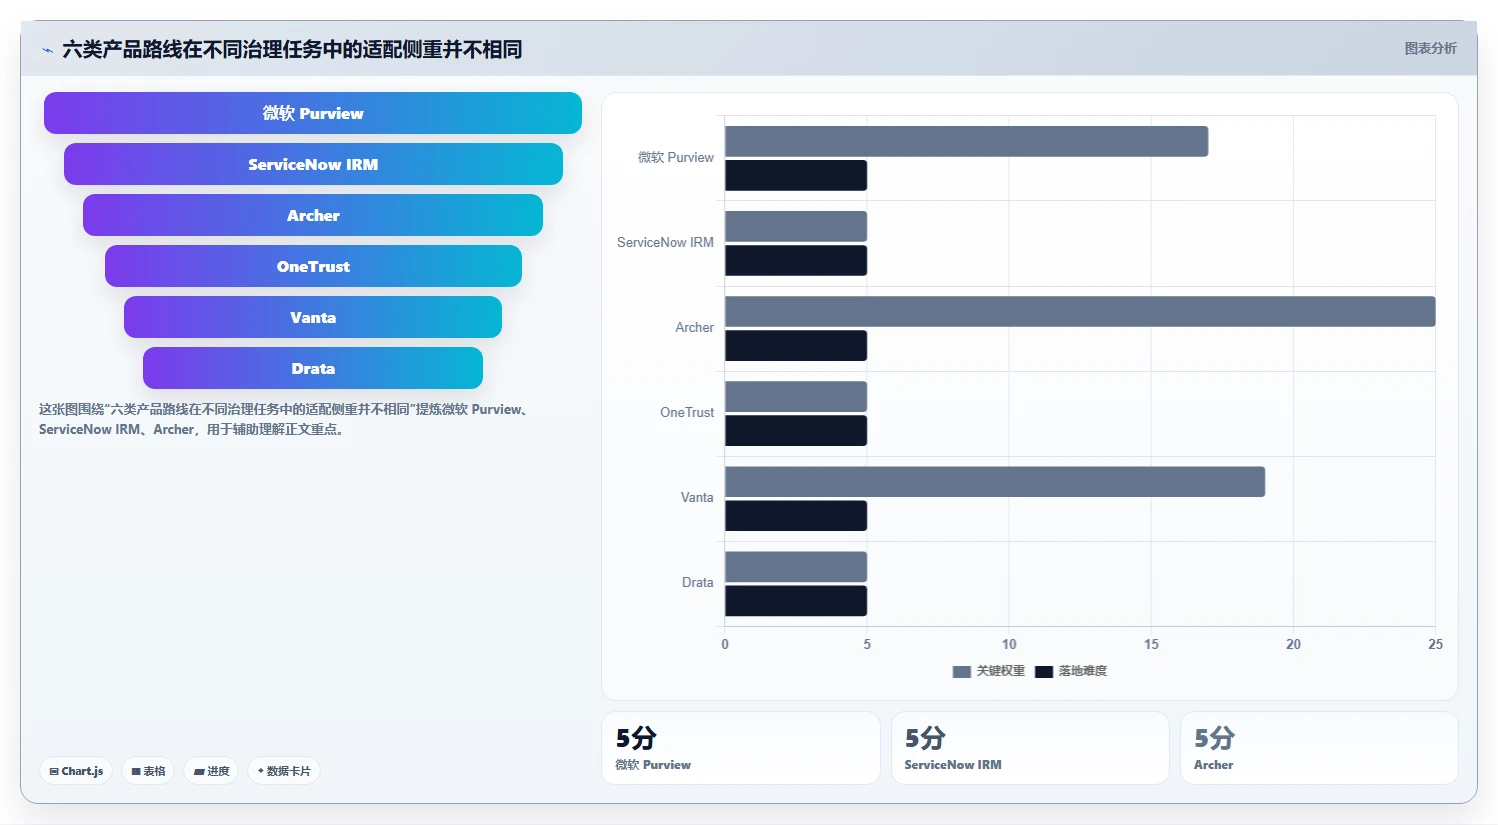Click the gray 关键权重 bar for OneTrust
Image resolution: width=1498 pixels, height=825 pixels.
tap(796, 396)
